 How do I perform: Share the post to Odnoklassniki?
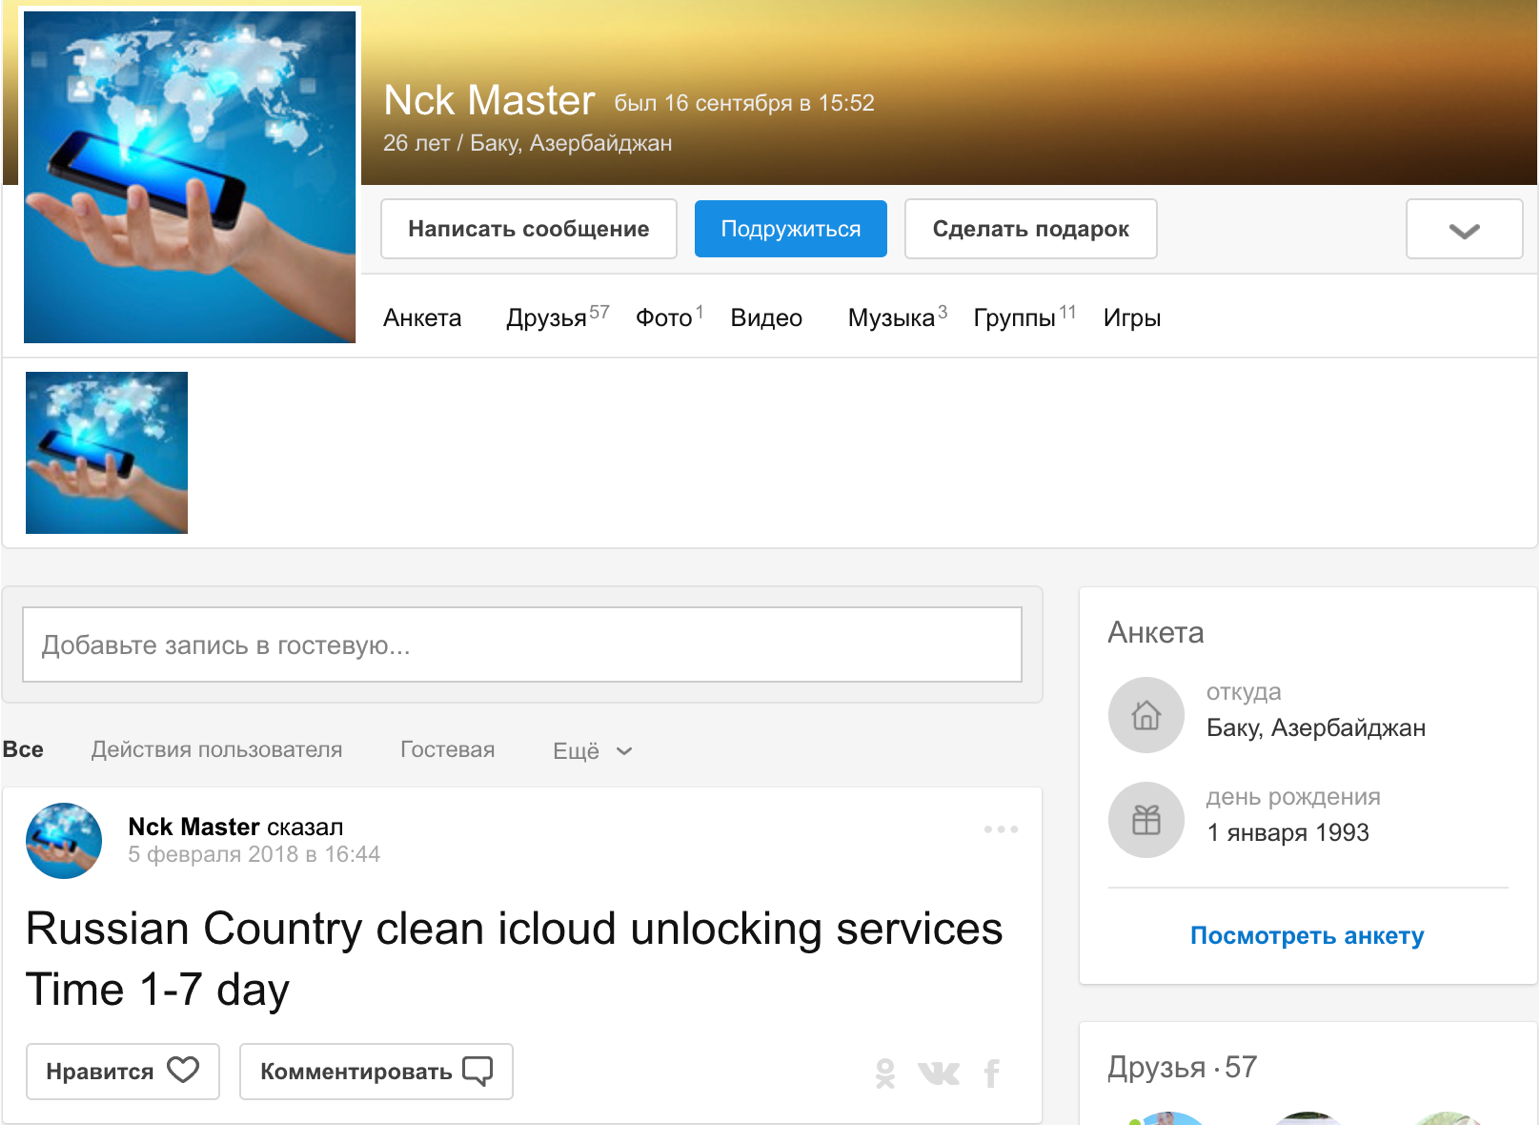tap(885, 1073)
